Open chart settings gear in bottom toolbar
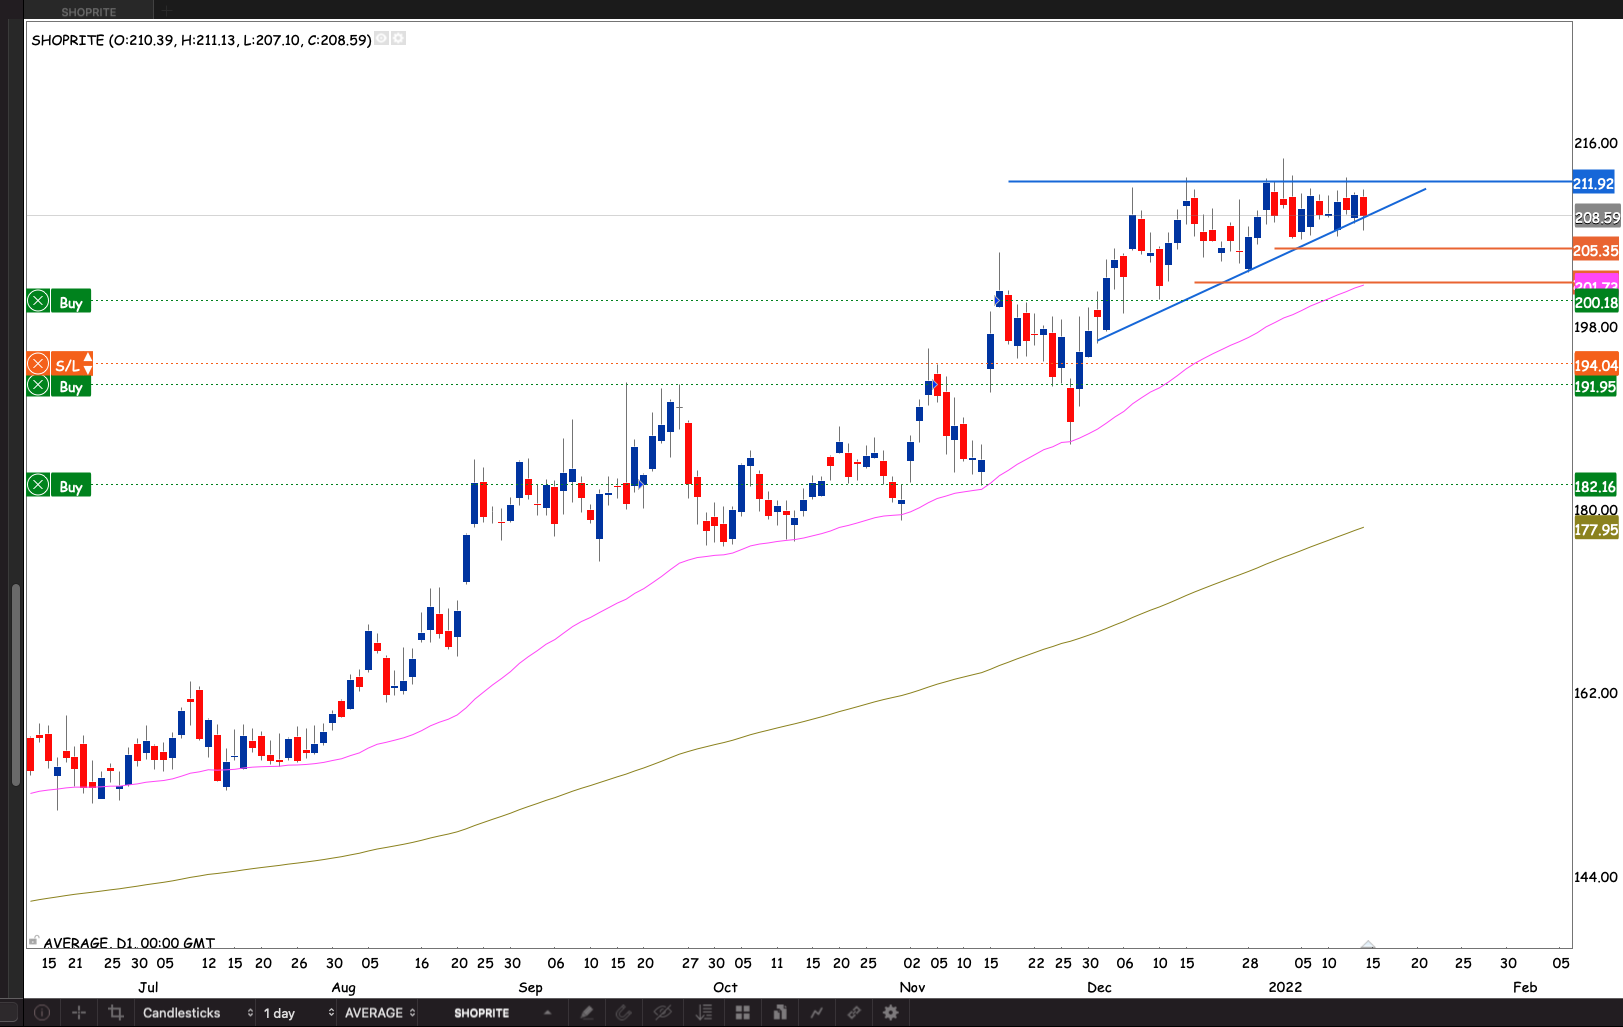This screenshot has height=1027, width=1623. tap(890, 1013)
